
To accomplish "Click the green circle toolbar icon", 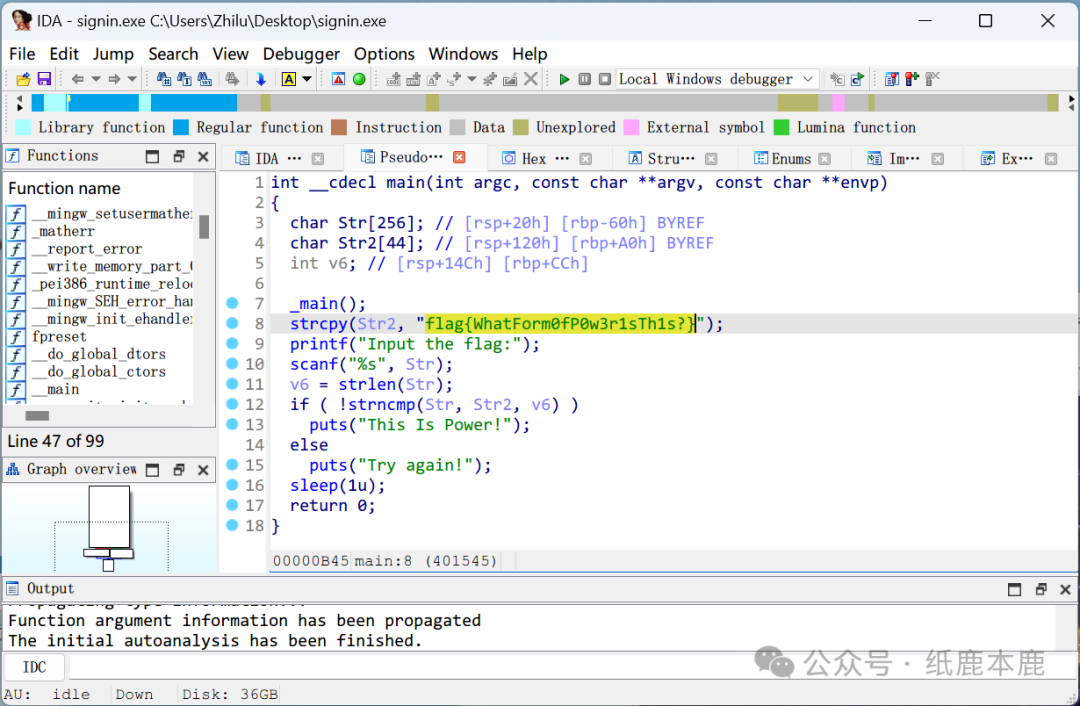I will click(359, 79).
